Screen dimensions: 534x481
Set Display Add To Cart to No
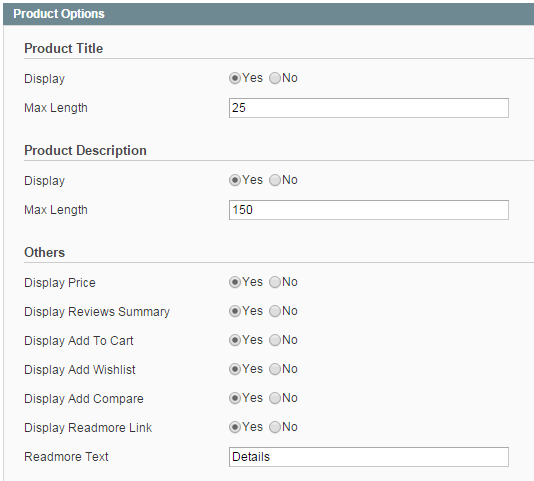click(x=275, y=340)
